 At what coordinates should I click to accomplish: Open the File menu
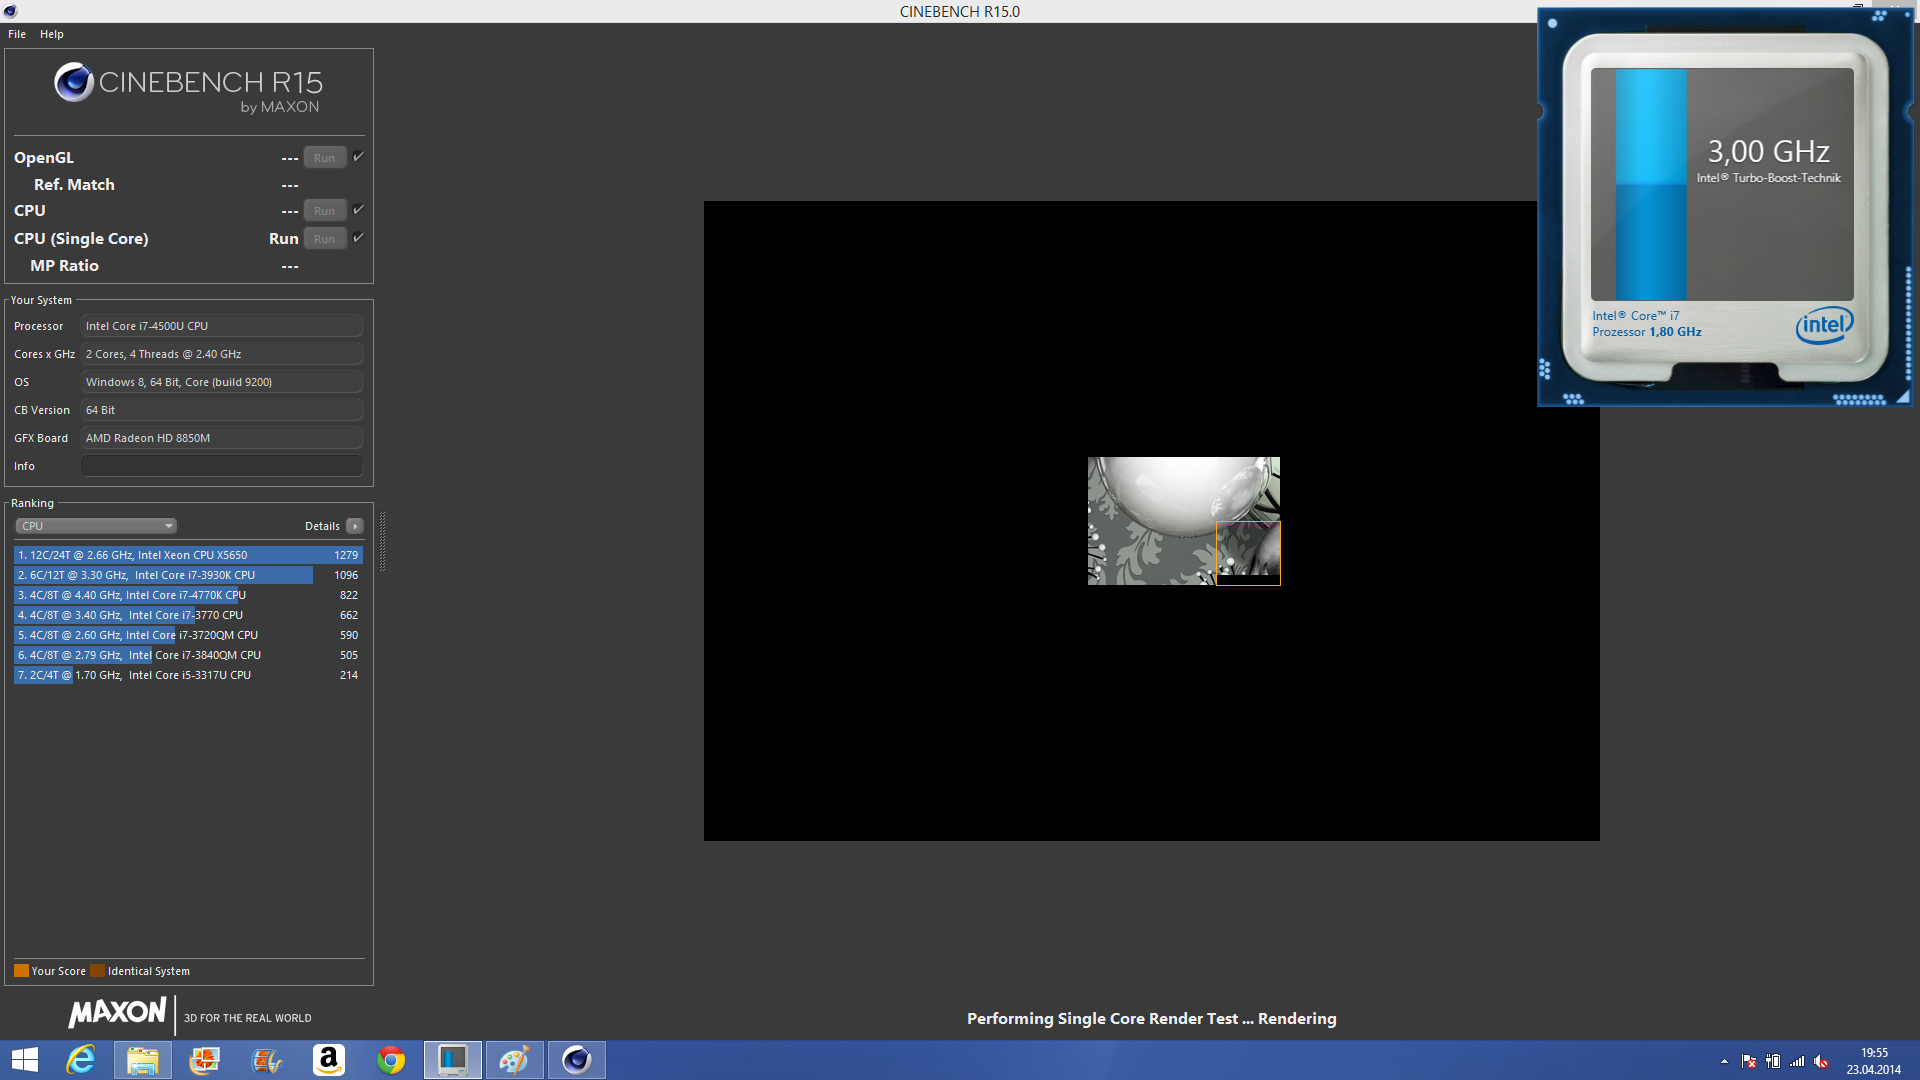point(17,34)
